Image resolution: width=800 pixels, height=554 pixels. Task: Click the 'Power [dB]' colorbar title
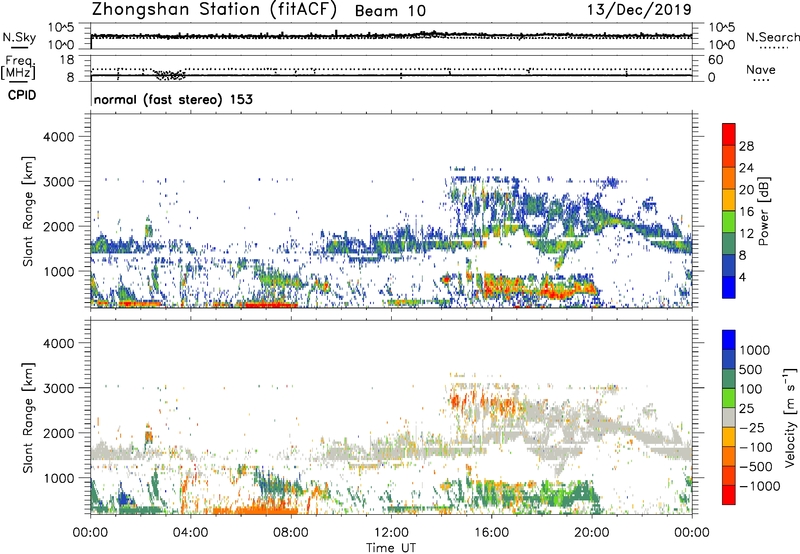pyautogui.click(x=763, y=211)
